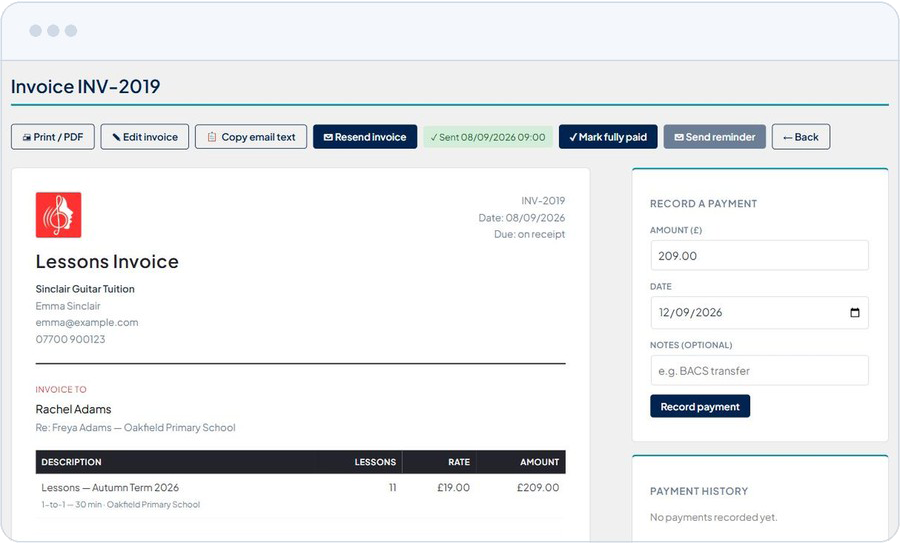Click the Sent 08/09/2026 09:00 status badge

[488, 137]
